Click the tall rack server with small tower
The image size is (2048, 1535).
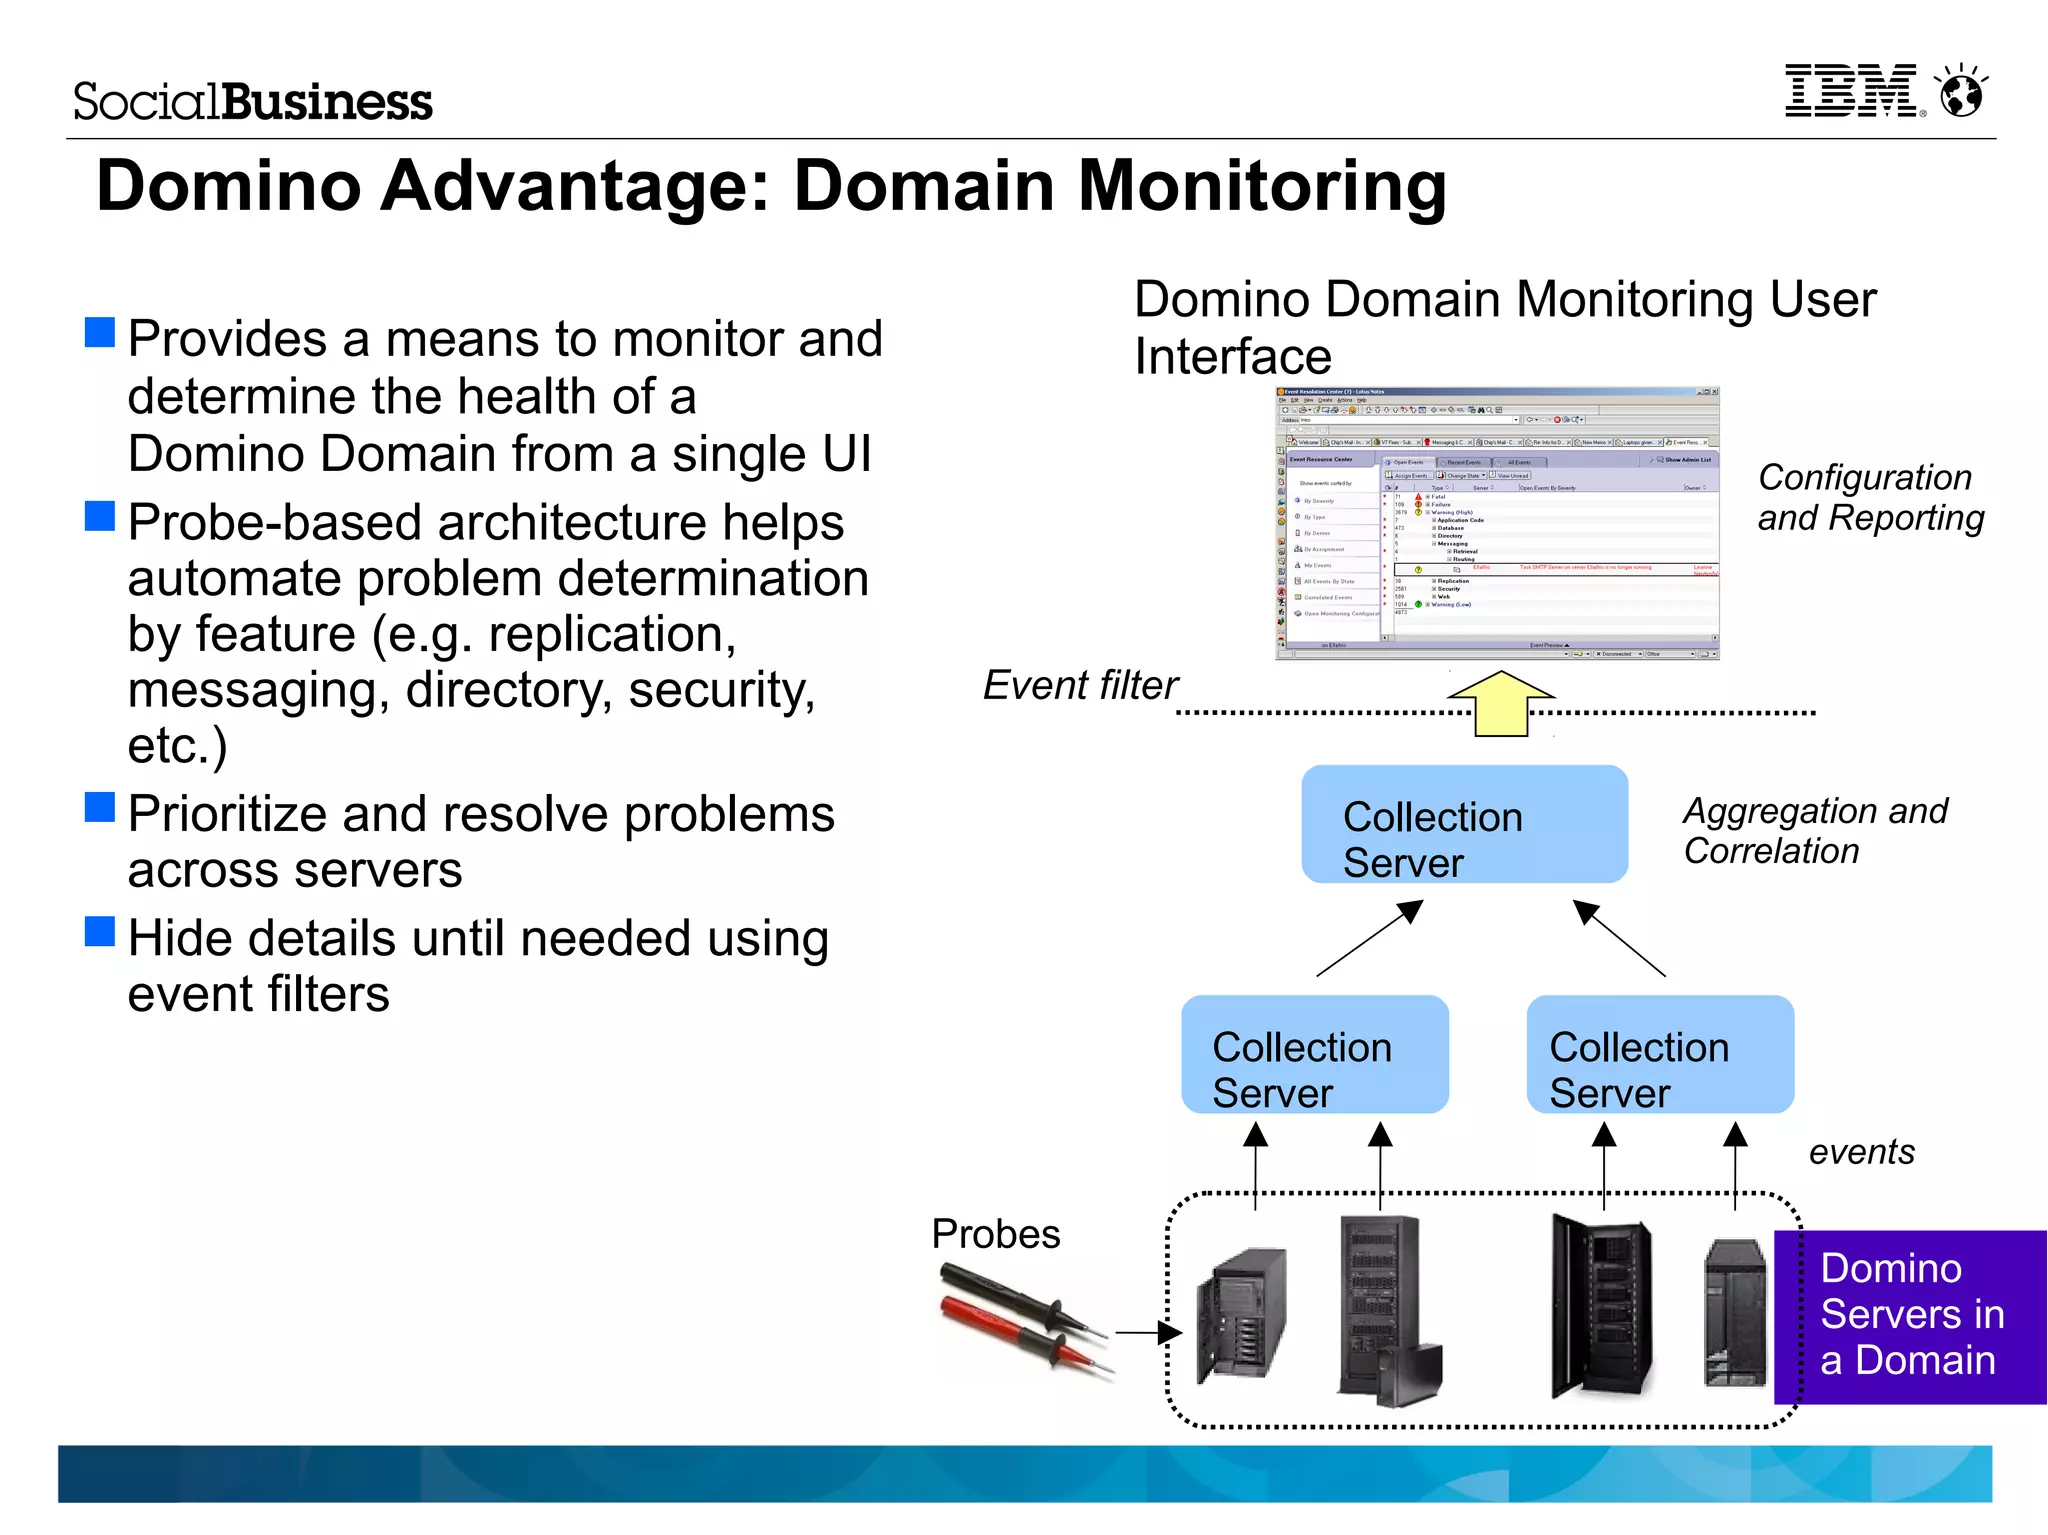1390,1310
